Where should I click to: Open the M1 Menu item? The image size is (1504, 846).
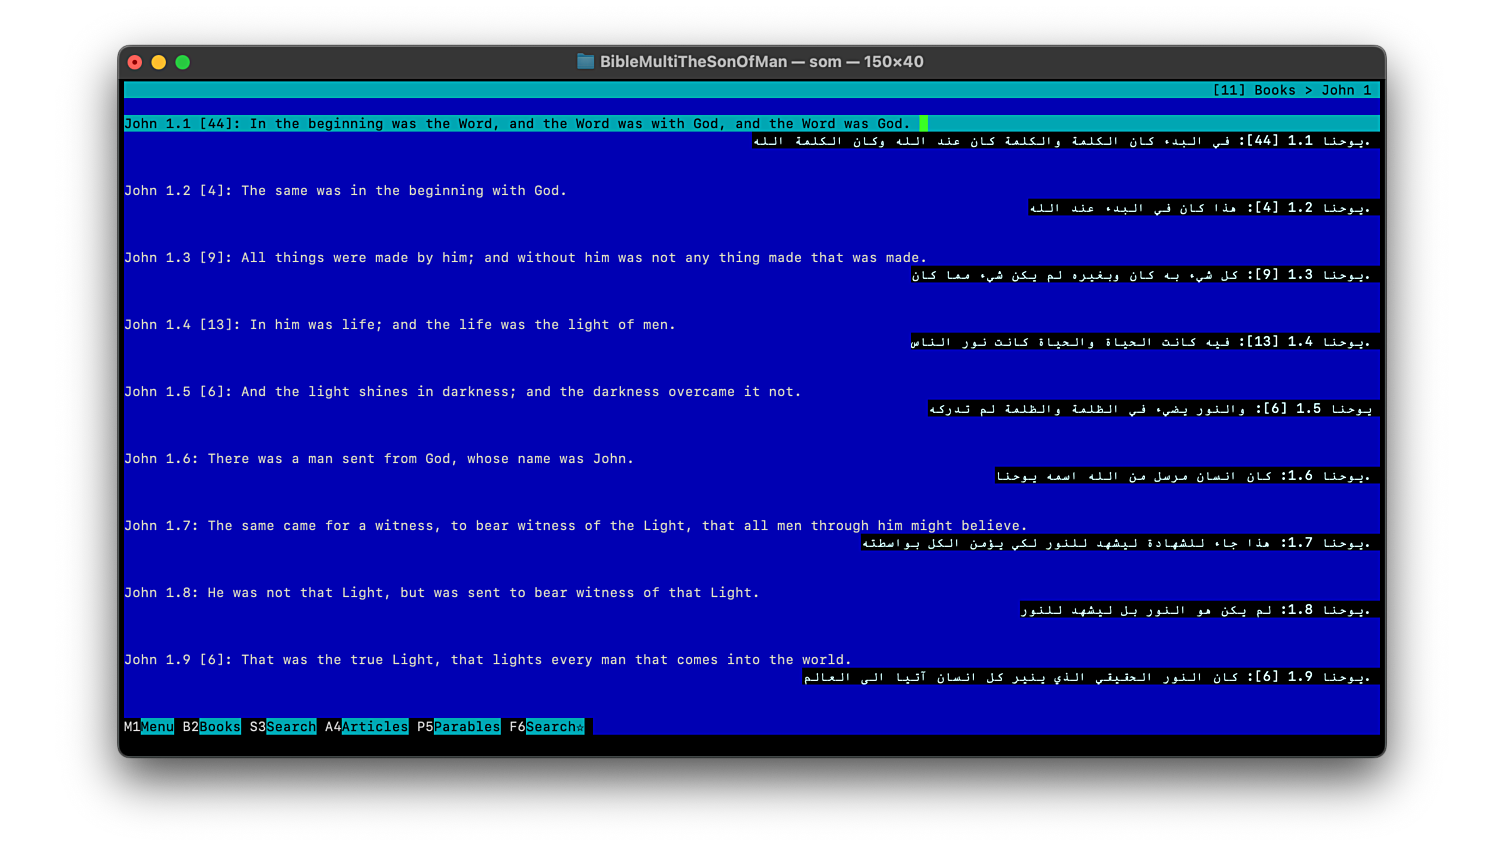click(x=149, y=727)
